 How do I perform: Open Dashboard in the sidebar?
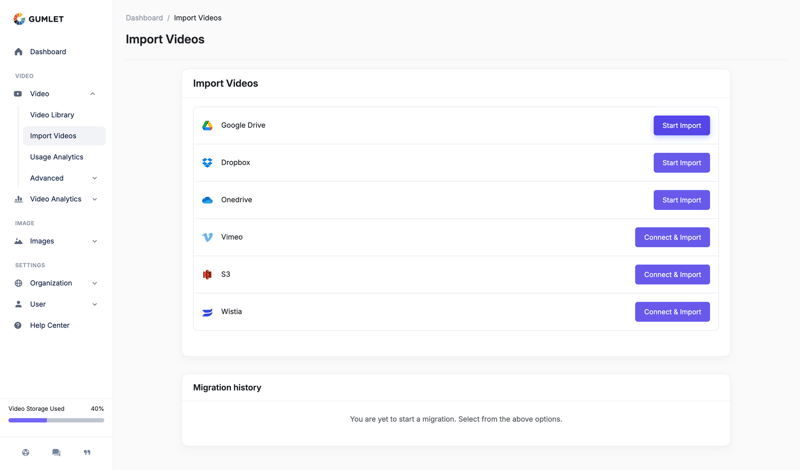[x=48, y=52]
